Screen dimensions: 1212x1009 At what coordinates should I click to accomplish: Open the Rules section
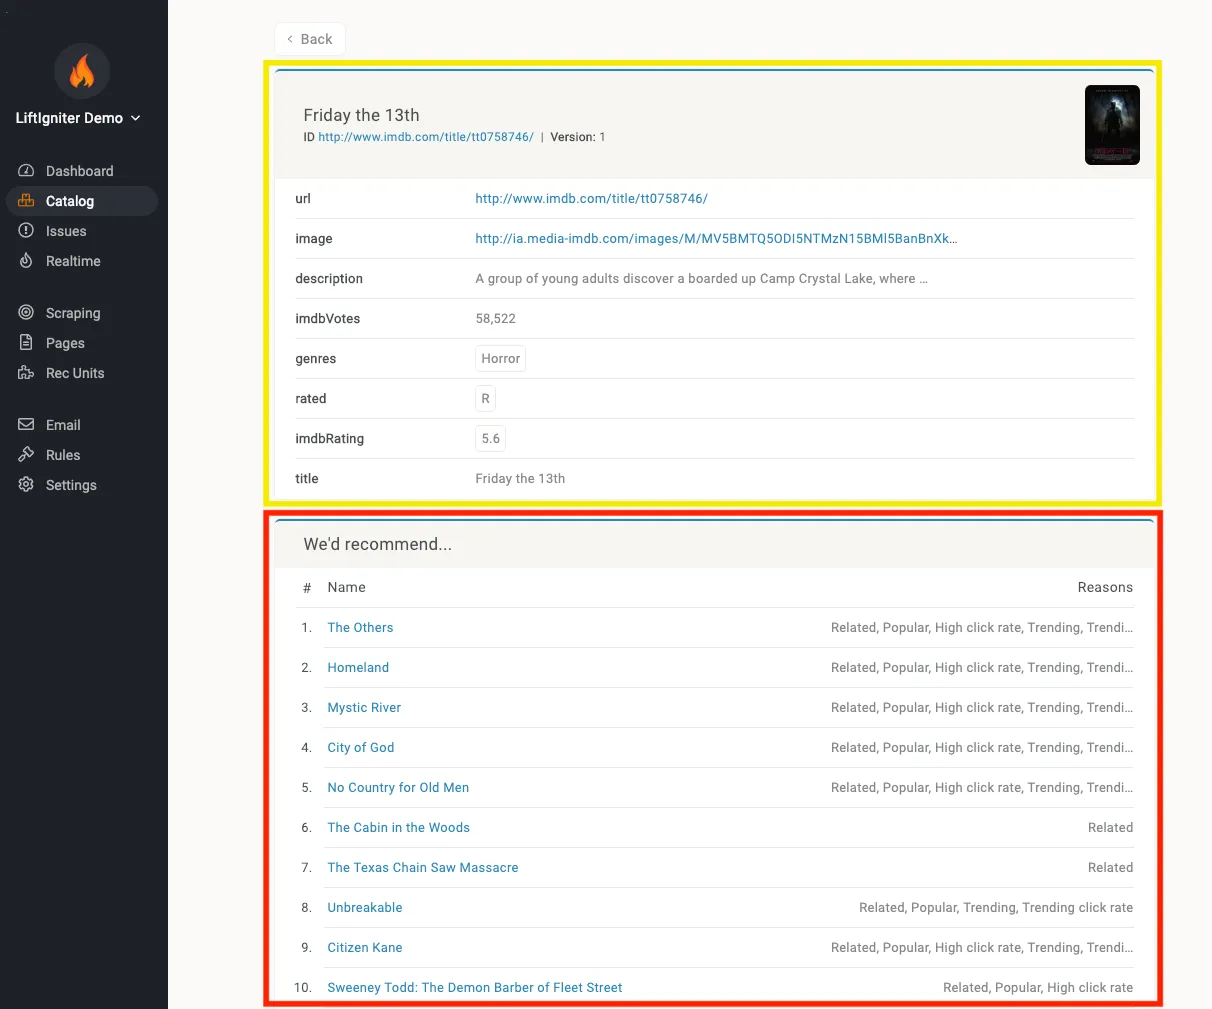coord(82,455)
